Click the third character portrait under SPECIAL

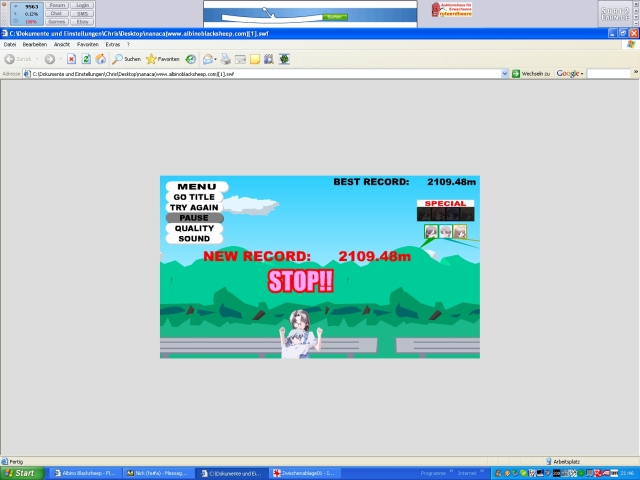pos(460,231)
